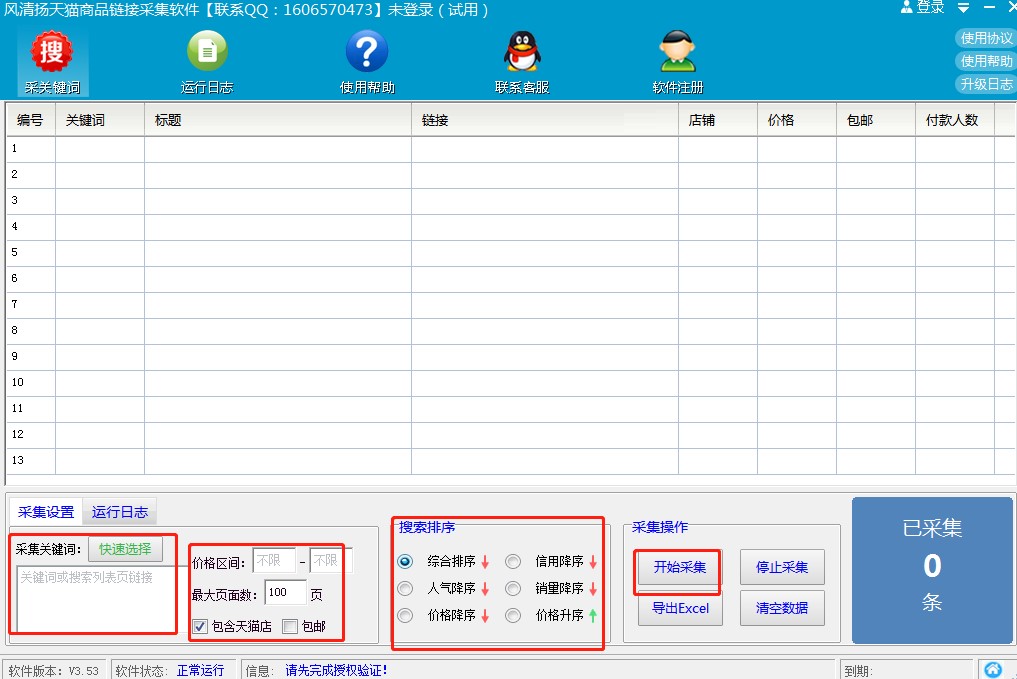Select the 销量降序 radio button
1017x679 pixels.
coord(513,588)
